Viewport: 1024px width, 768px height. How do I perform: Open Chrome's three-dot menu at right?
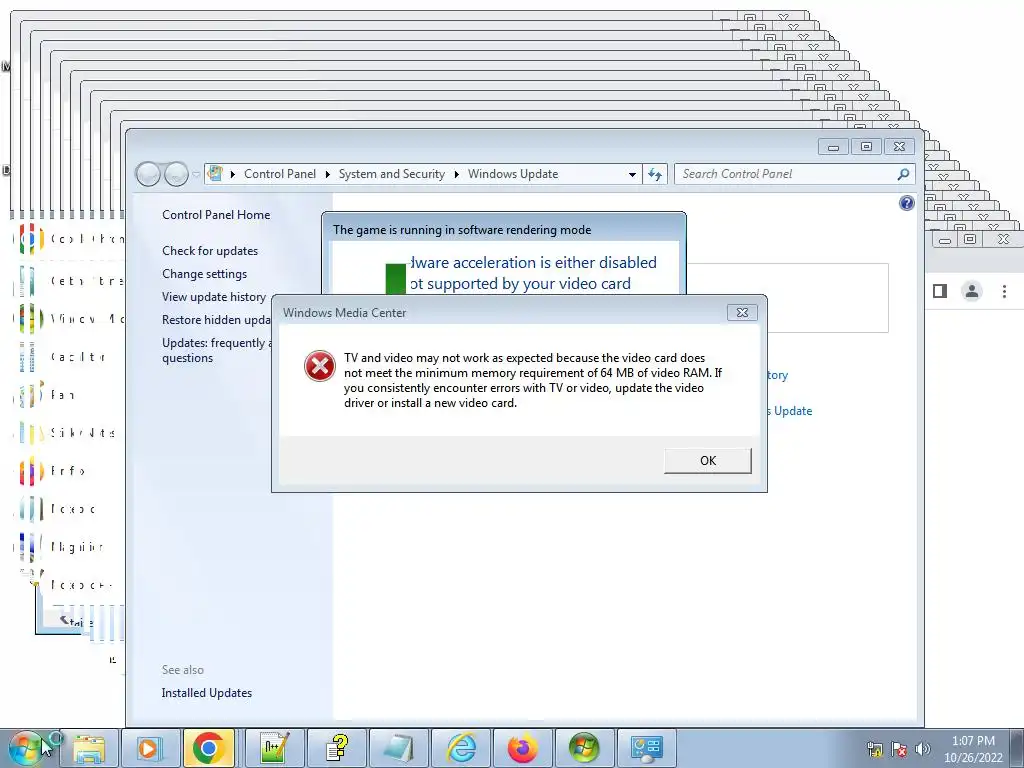coord(1004,291)
